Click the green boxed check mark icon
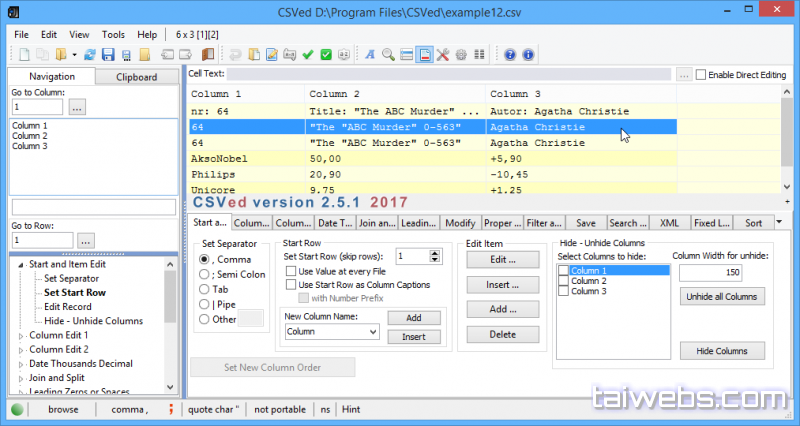This screenshot has height=426, width=800. coord(326,55)
